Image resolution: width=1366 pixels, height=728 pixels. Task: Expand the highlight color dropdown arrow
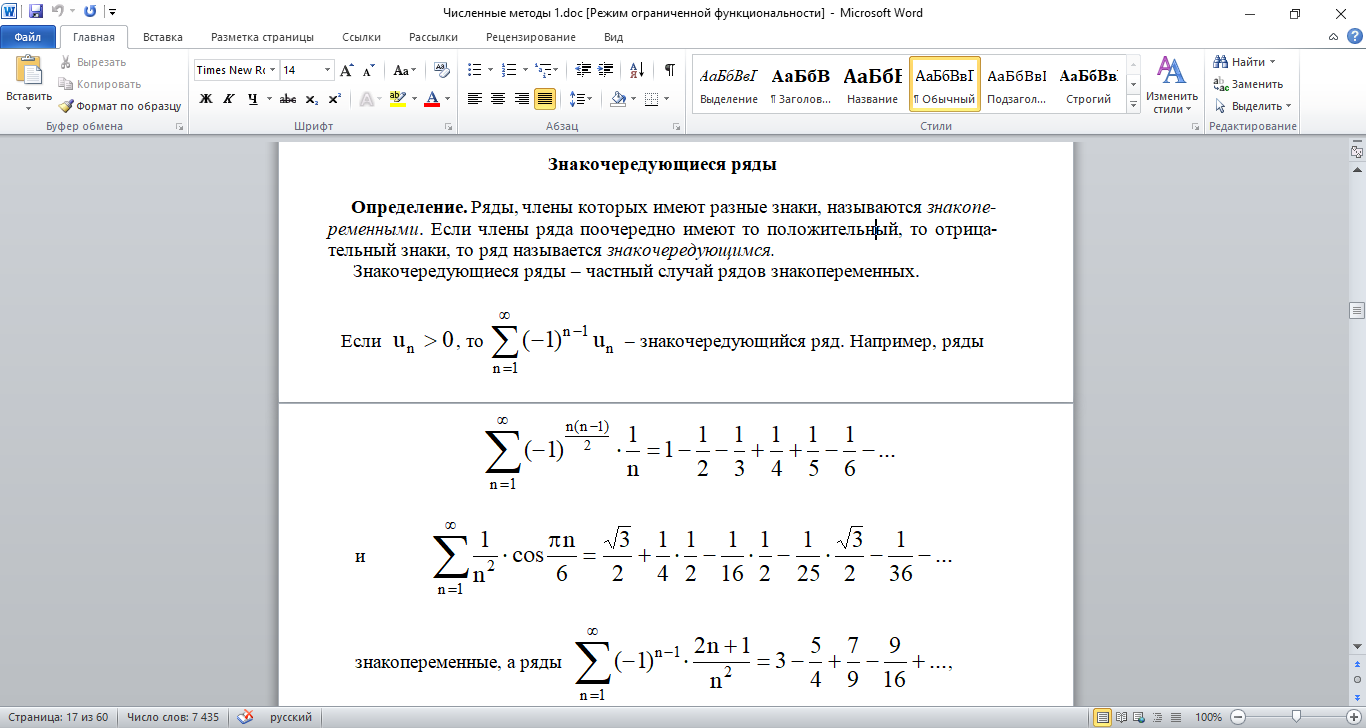tap(415, 99)
